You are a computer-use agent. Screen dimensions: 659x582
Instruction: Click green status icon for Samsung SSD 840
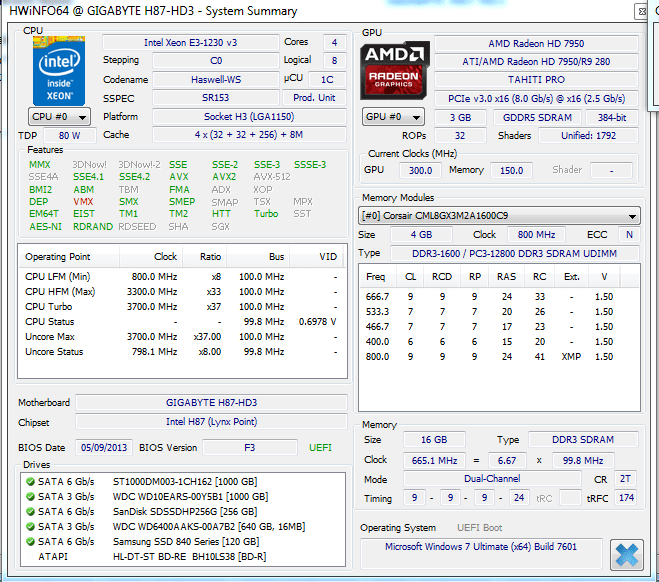[x=30, y=542]
